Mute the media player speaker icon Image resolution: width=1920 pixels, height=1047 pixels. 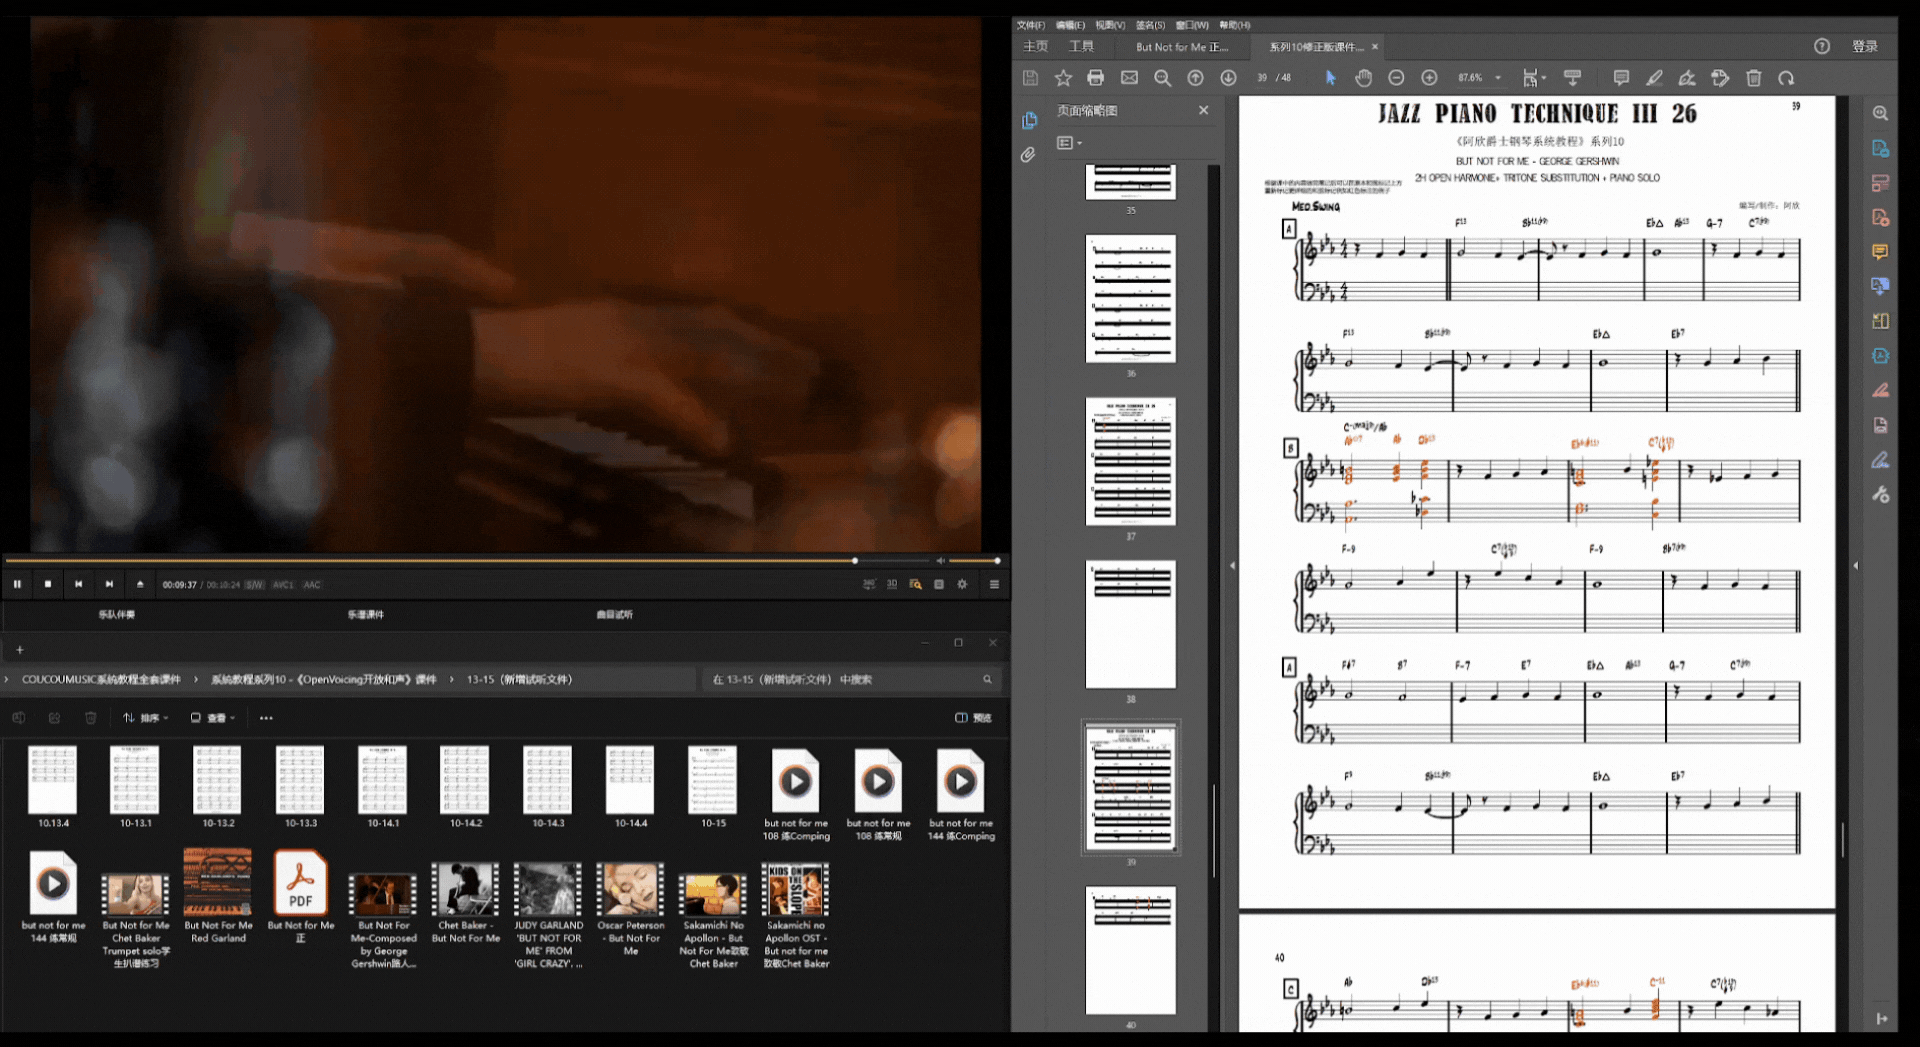pos(940,561)
